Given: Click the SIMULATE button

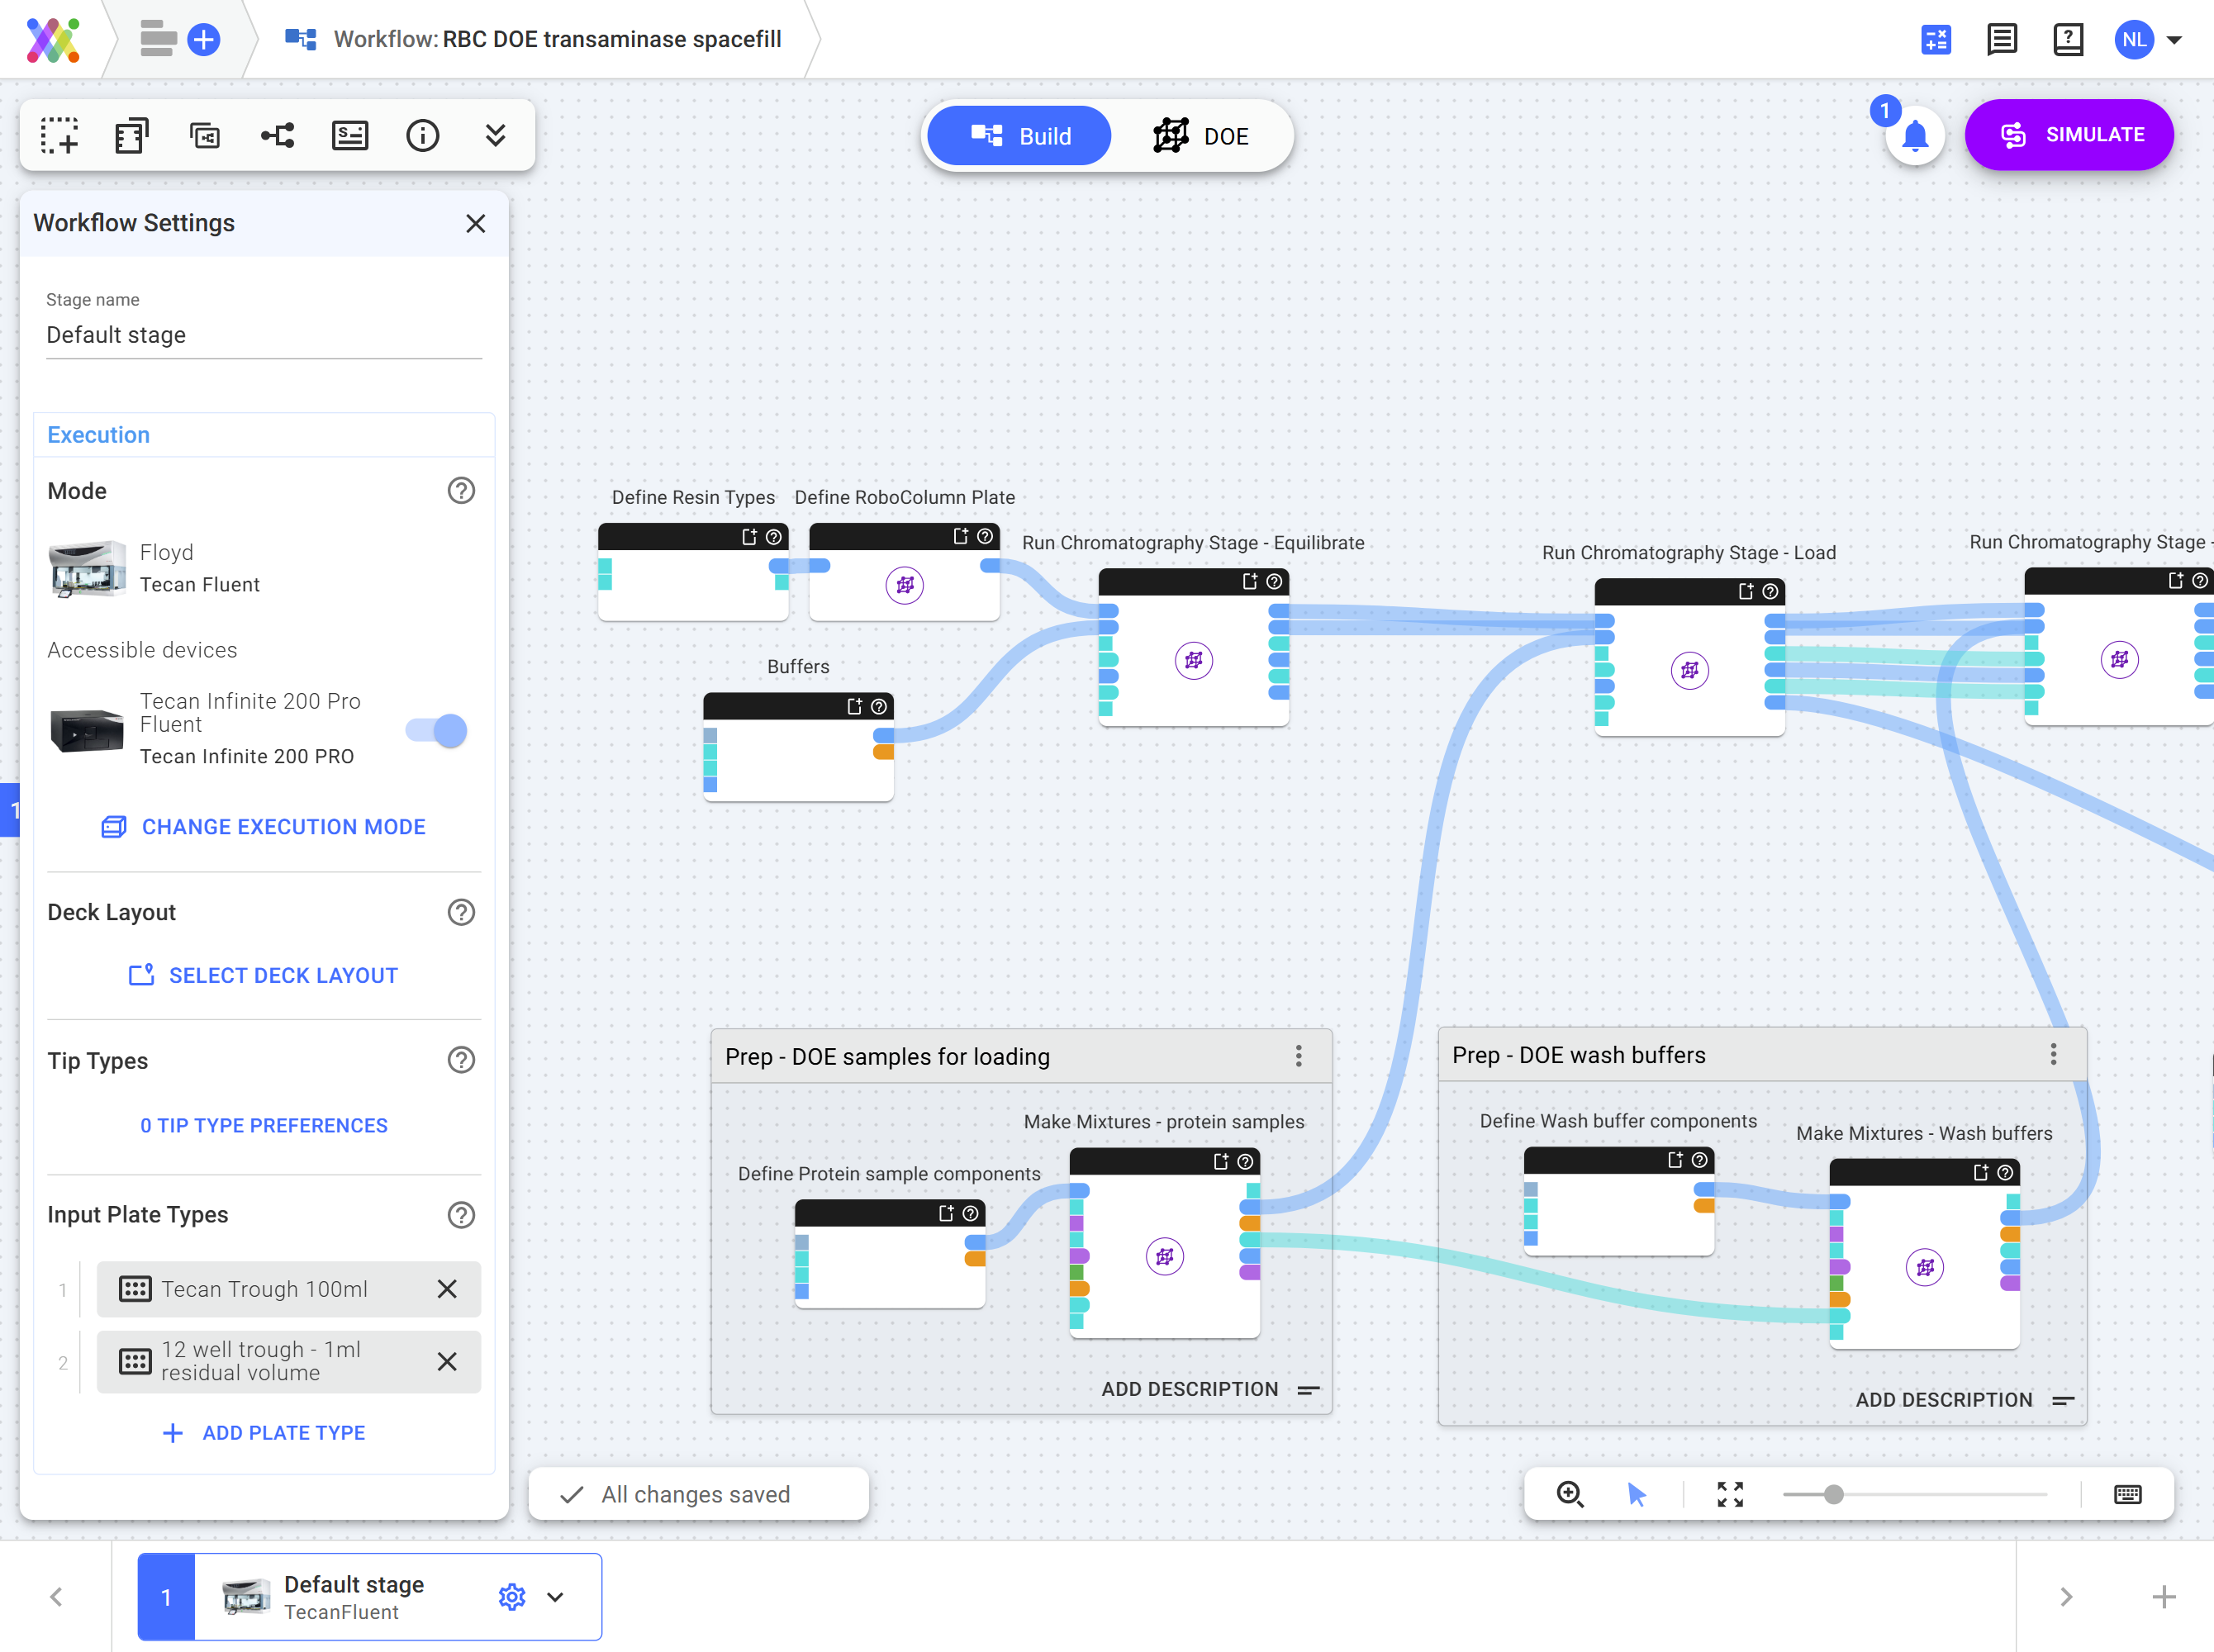Looking at the screenshot, I should pos(2069,135).
